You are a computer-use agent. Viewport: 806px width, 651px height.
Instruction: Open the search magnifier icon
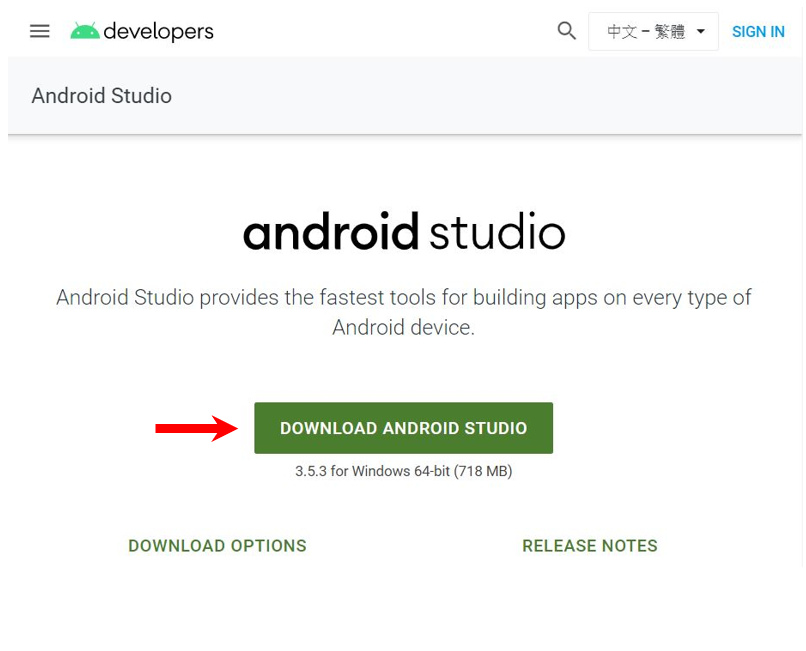point(566,31)
